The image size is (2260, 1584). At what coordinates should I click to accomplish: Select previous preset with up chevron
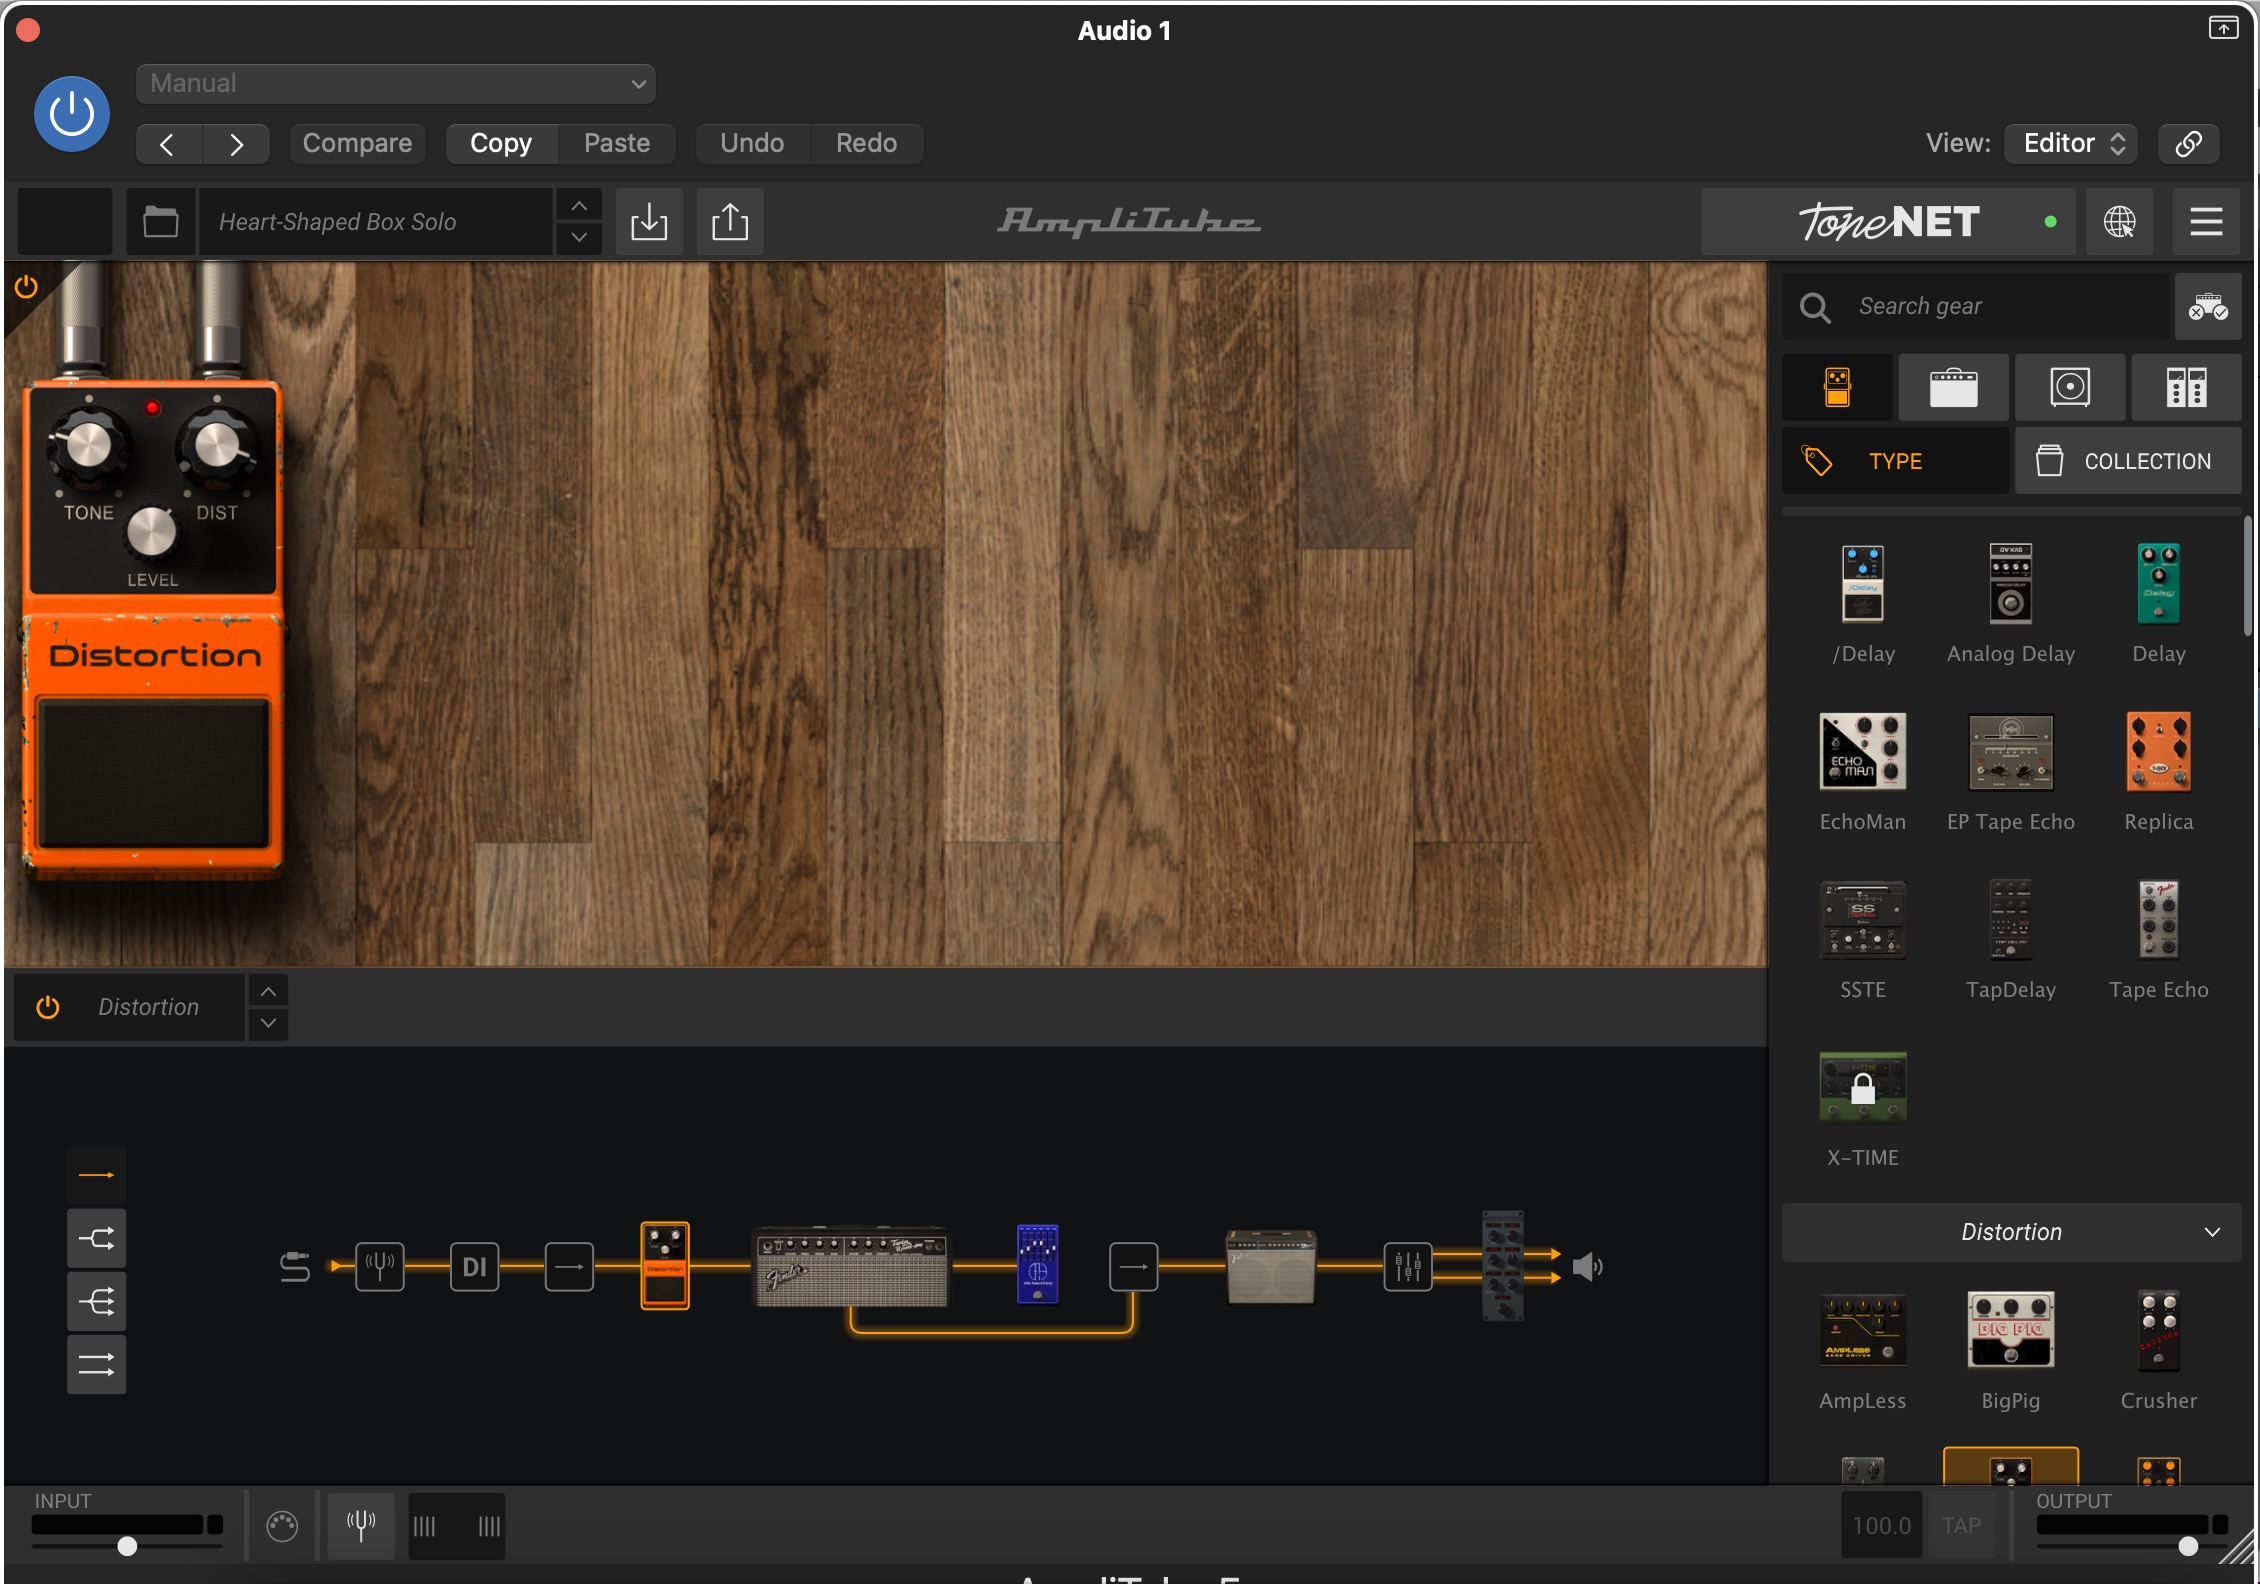(x=579, y=206)
